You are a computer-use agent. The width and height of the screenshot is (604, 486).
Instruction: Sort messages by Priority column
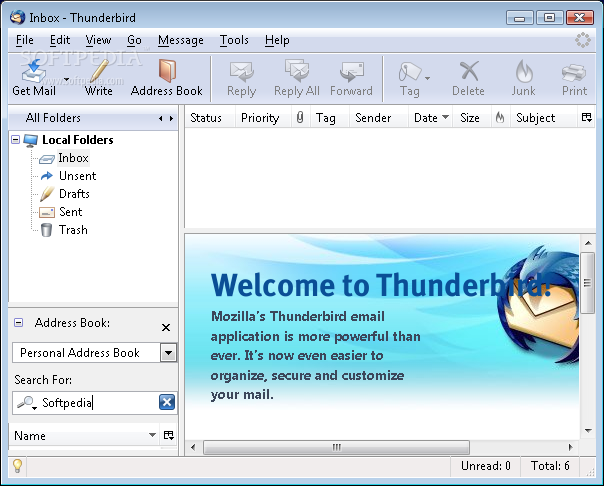(x=263, y=118)
